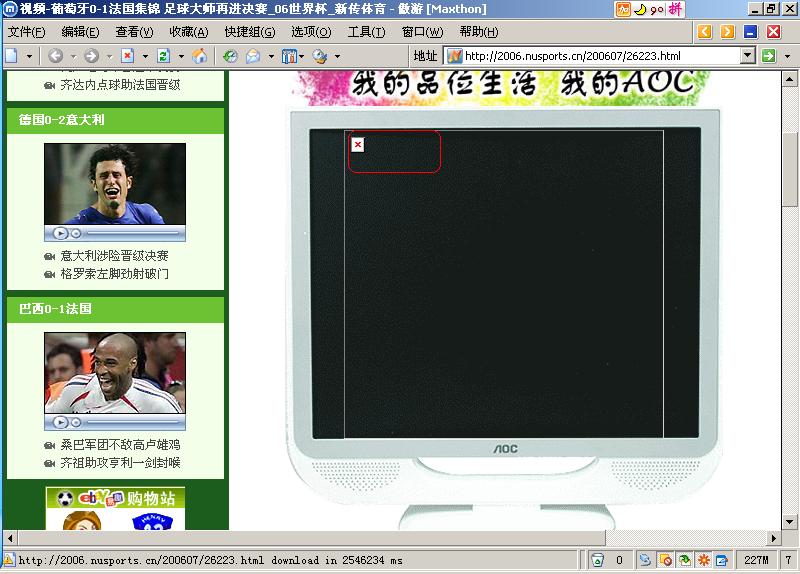This screenshot has width=800, height=574.
Task: Go to the Home page icon
Action: [x=199, y=56]
